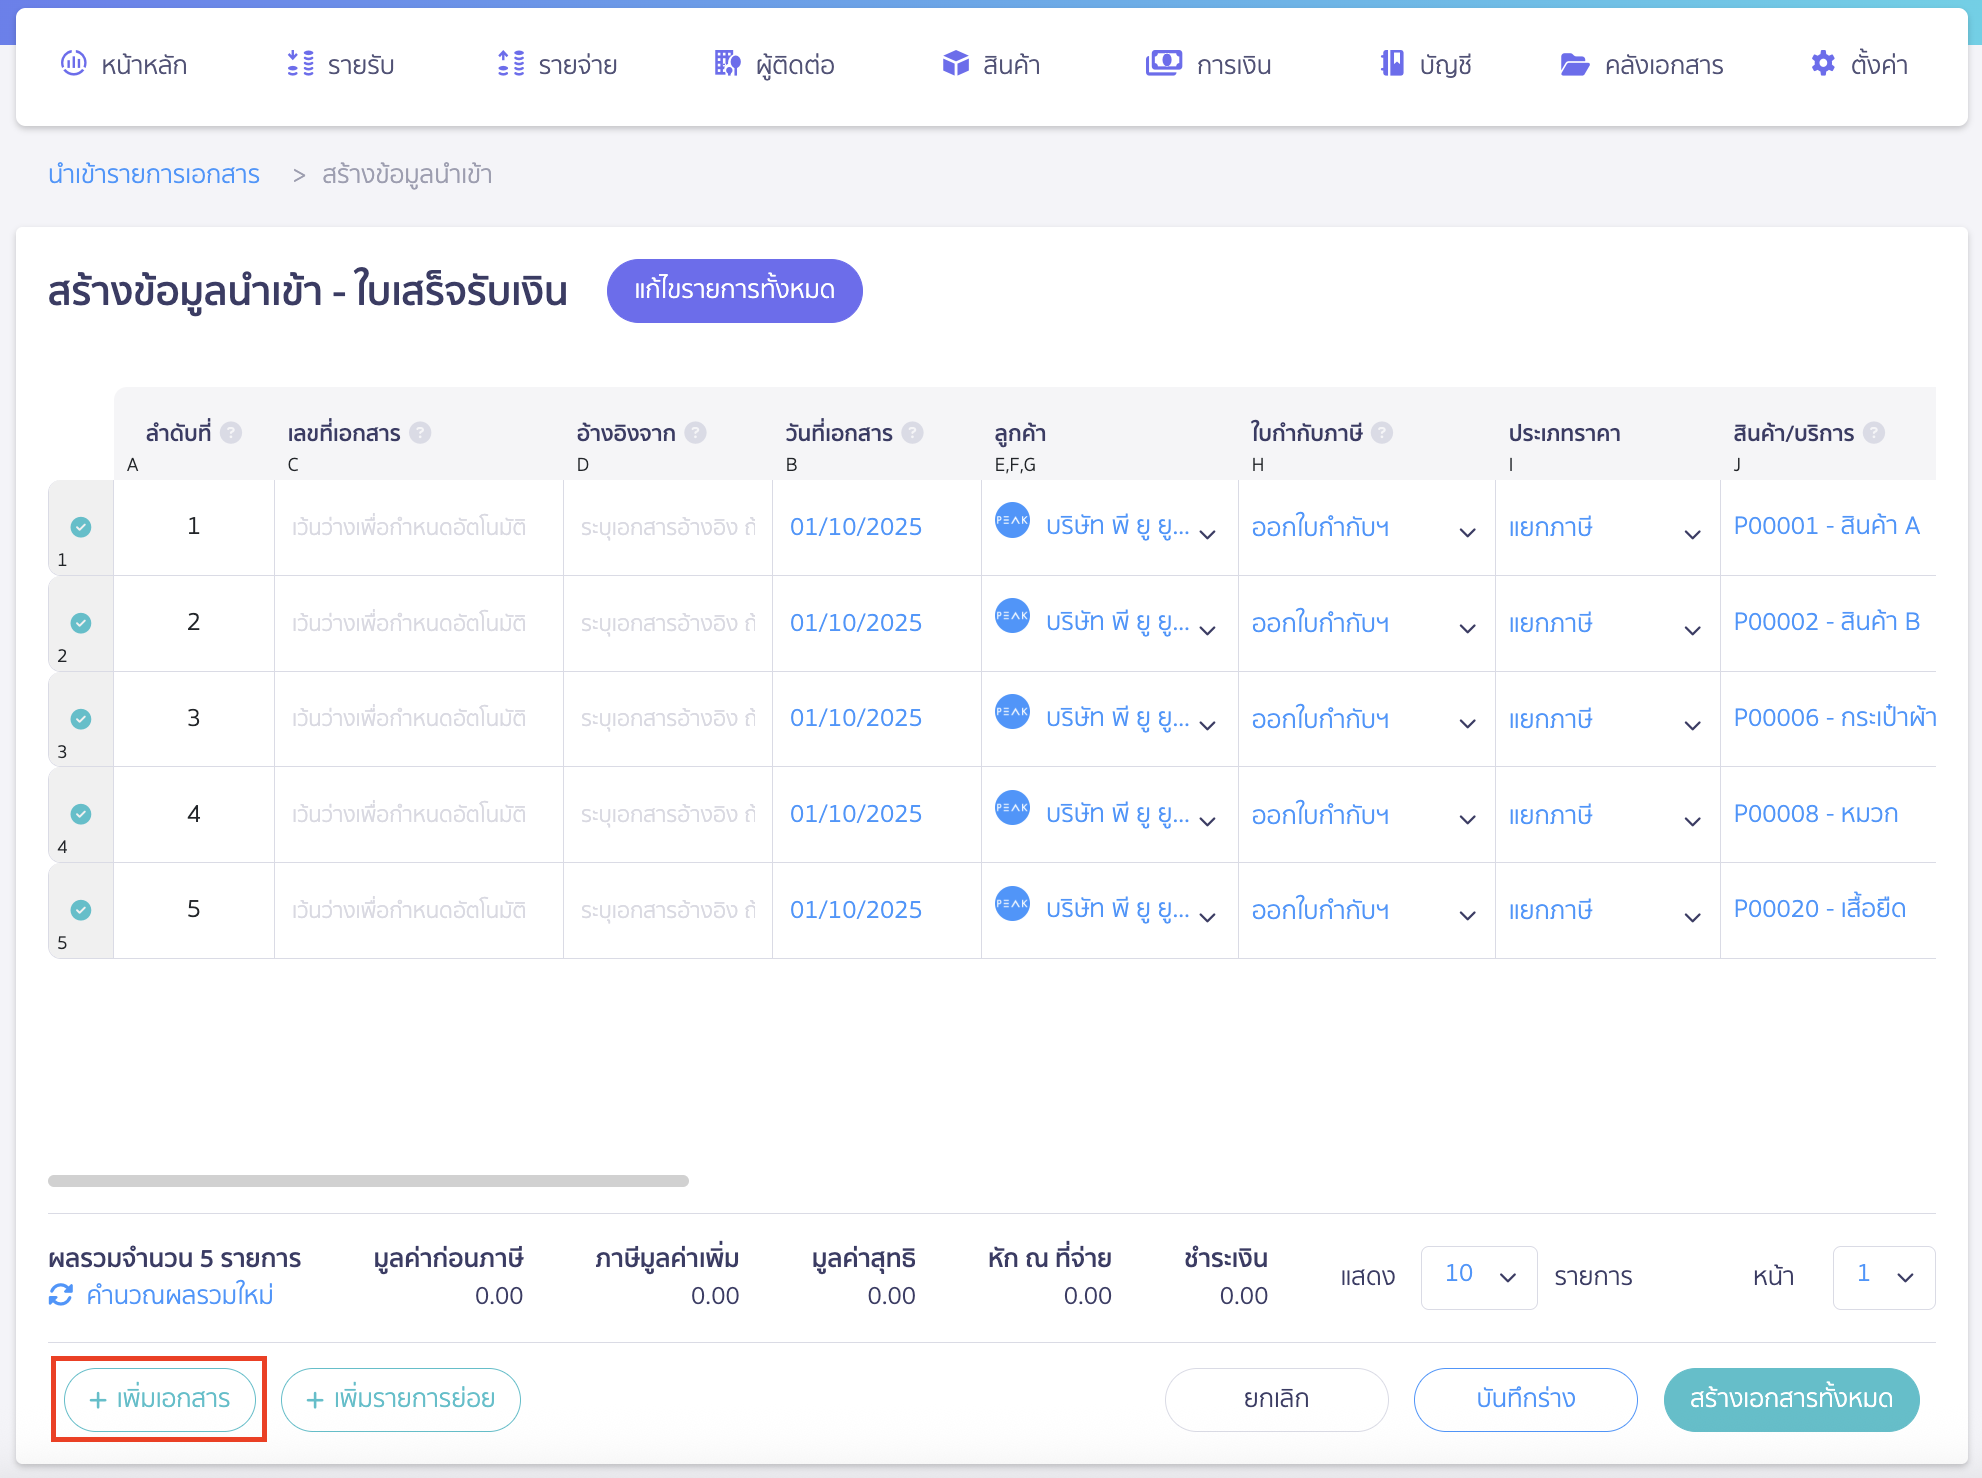Expand the row 2 แยกภาษี price type dropdown

click(1692, 629)
